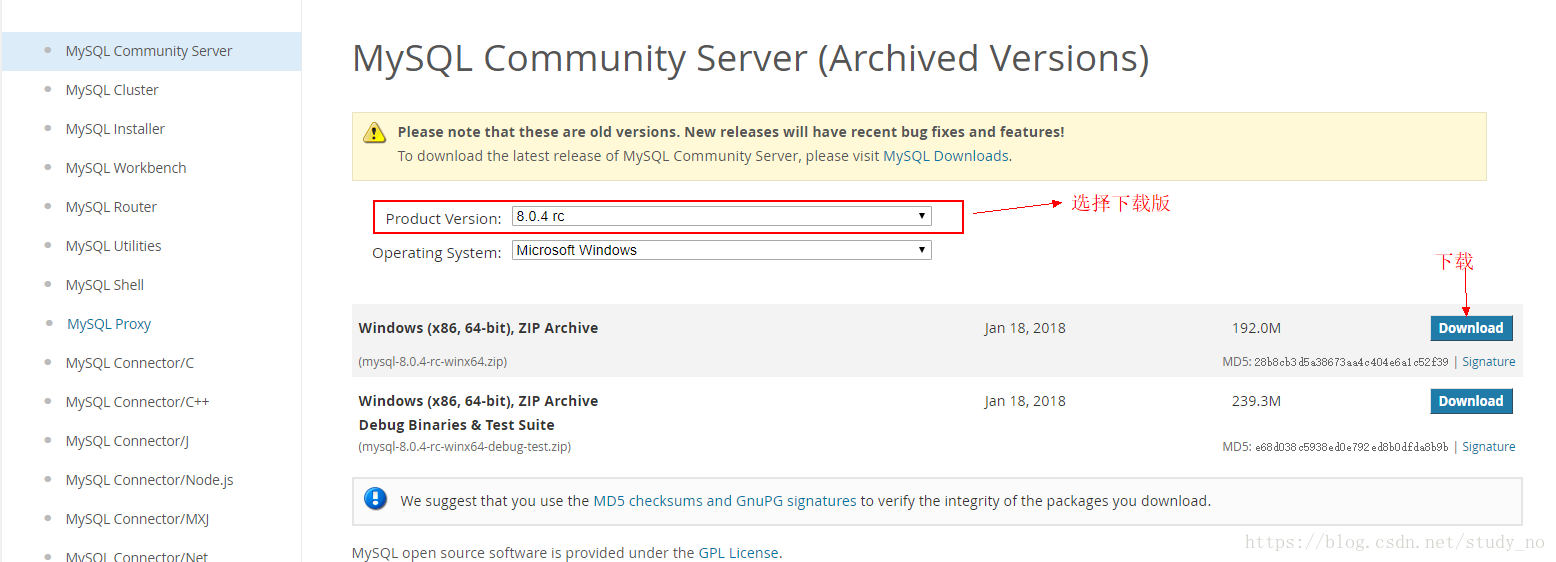Click the 239.3M file size

1256,401
